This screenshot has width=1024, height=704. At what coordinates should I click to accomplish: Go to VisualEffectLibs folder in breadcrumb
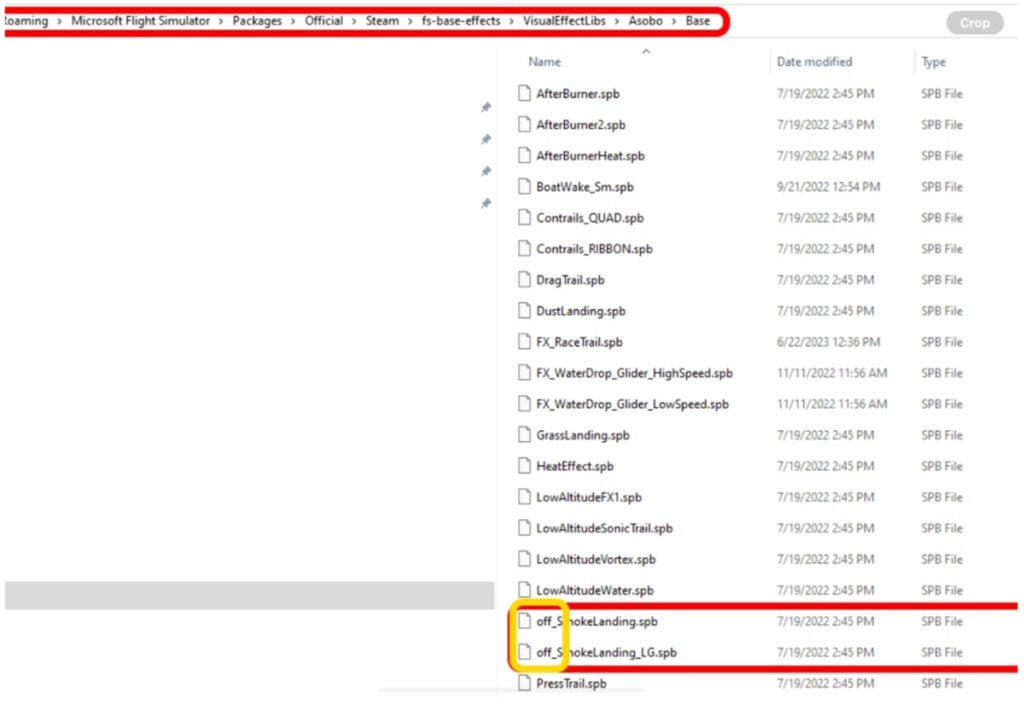[564, 21]
